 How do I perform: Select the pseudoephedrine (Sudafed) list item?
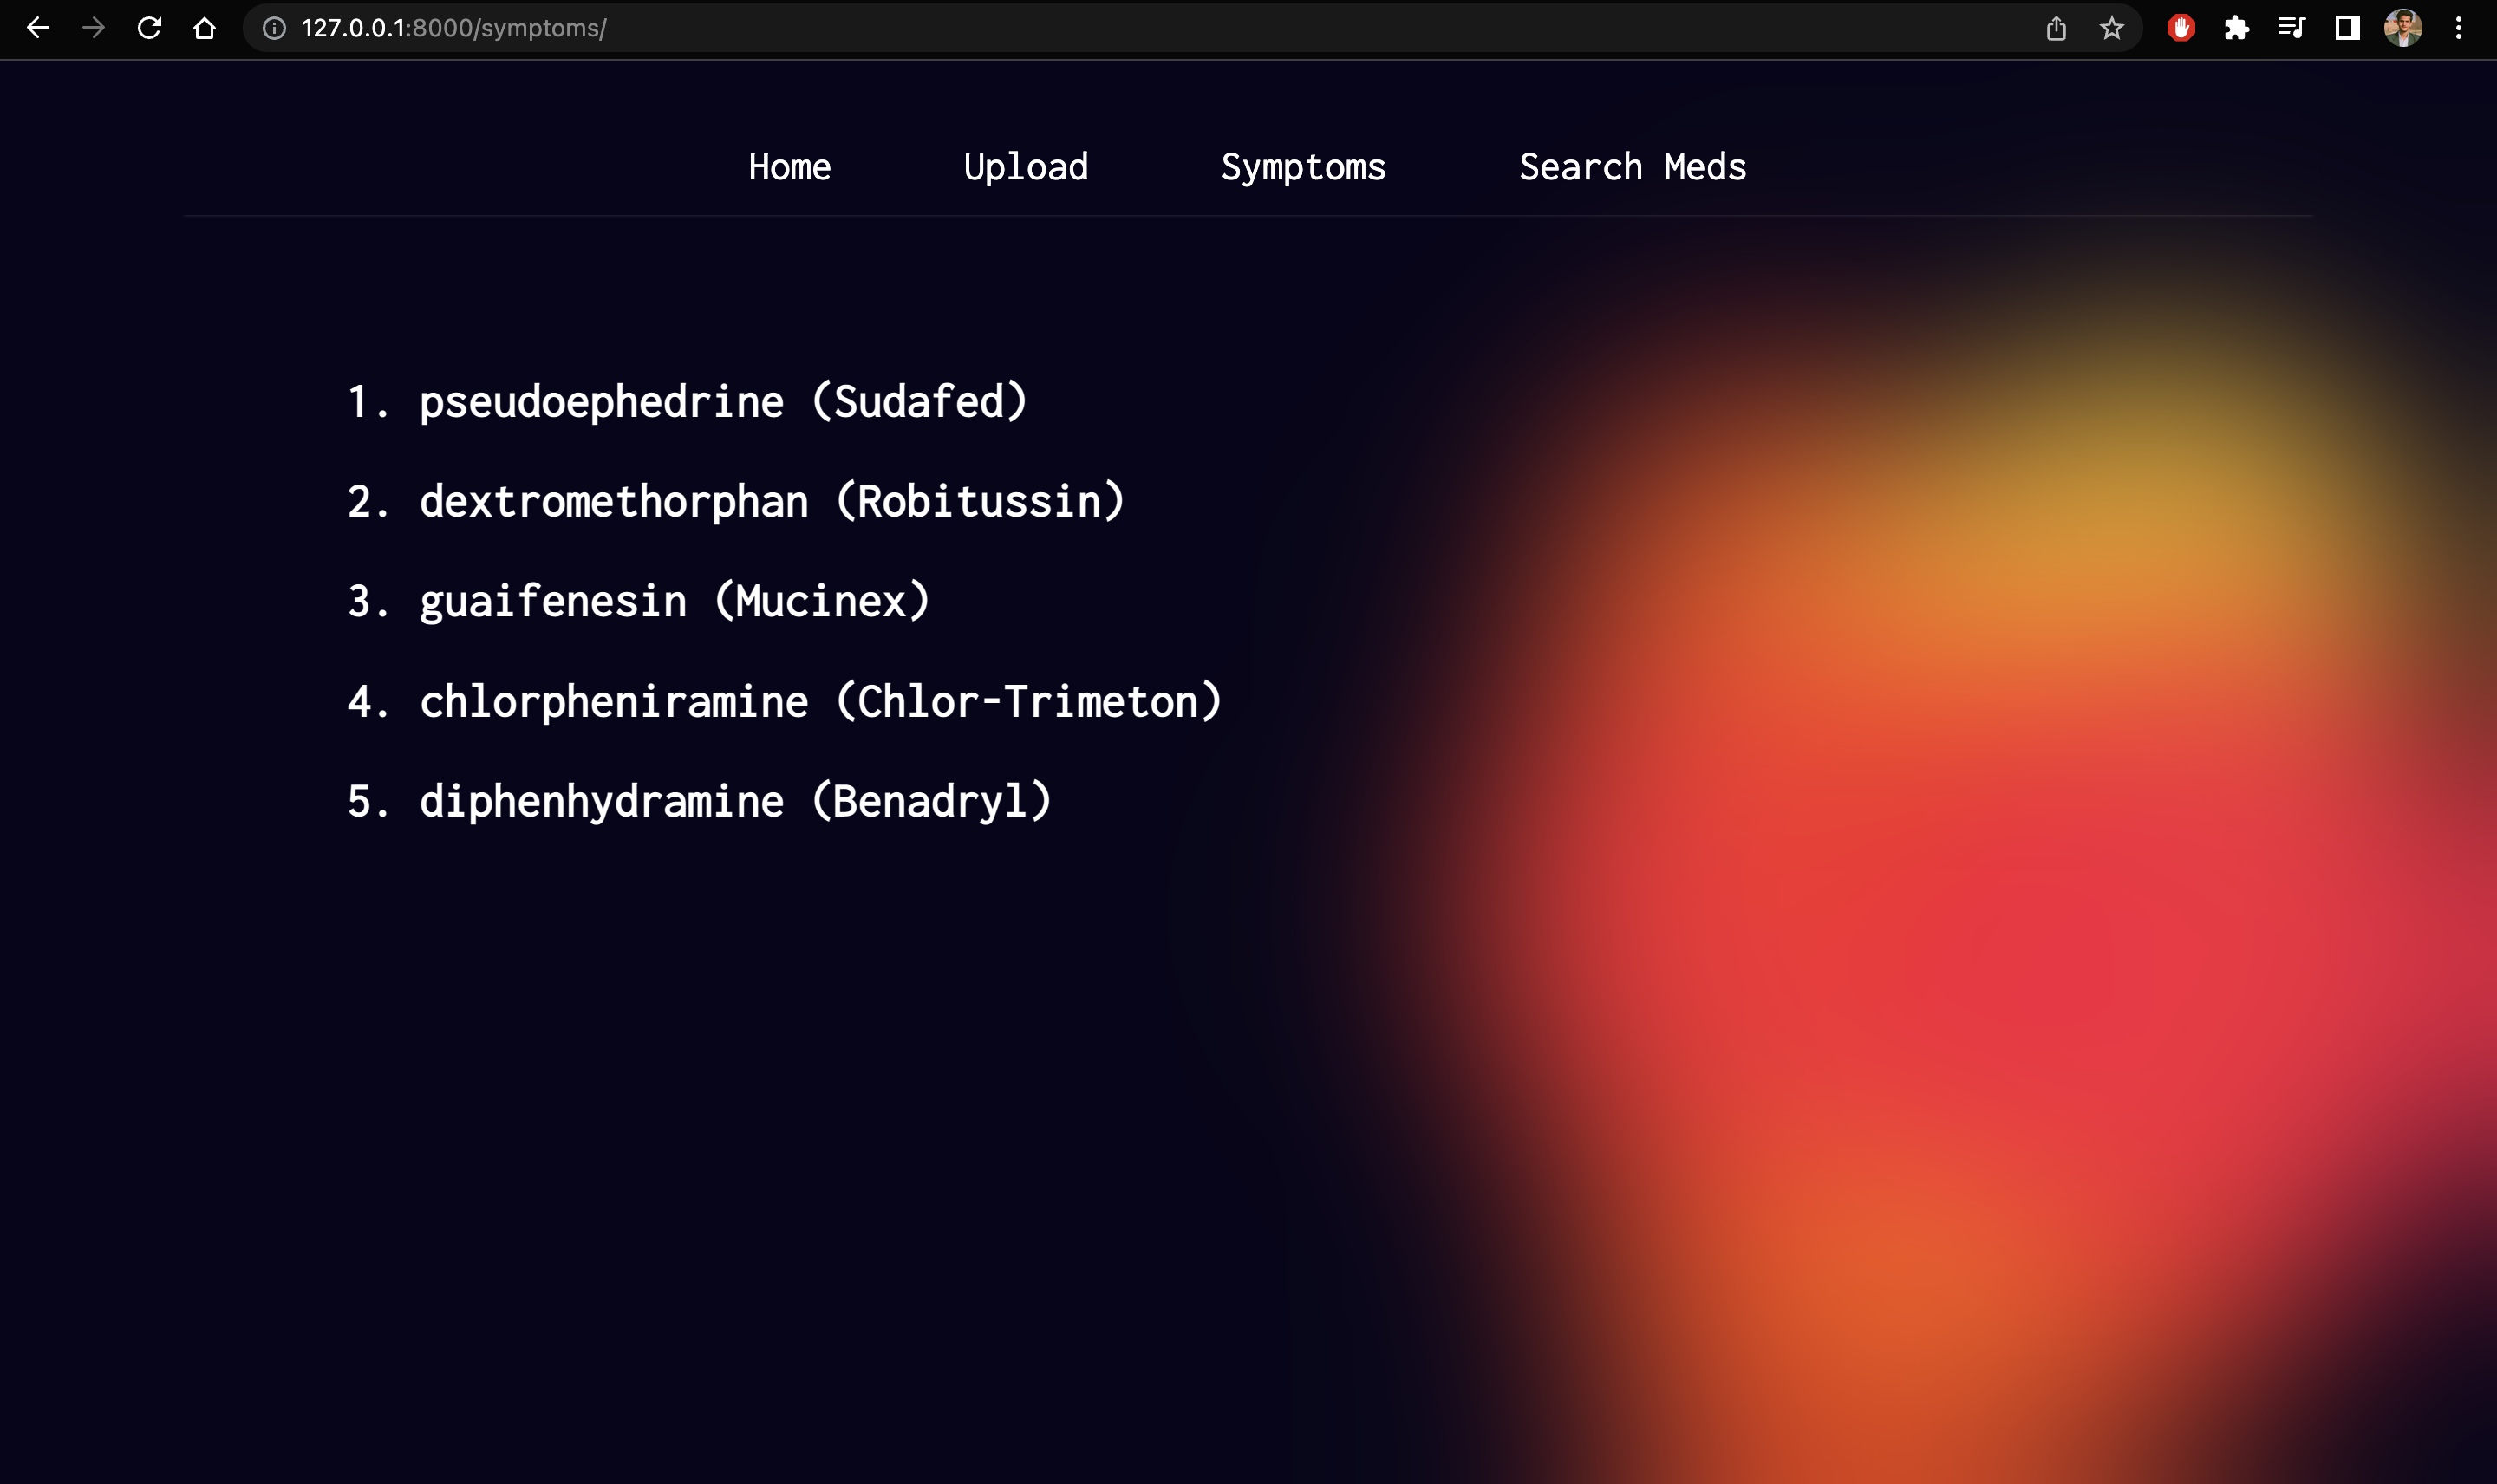[722, 402]
